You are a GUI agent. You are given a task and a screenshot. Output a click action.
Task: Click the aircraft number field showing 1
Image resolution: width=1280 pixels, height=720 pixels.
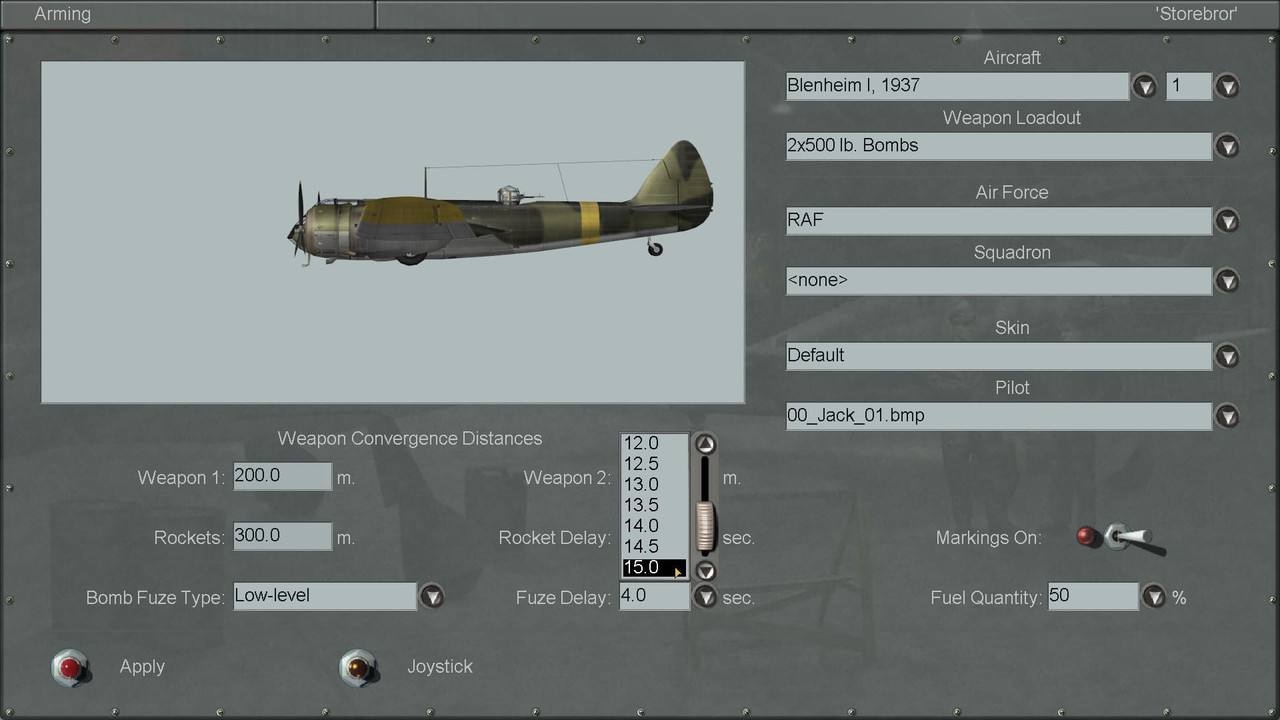point(1189,86)
